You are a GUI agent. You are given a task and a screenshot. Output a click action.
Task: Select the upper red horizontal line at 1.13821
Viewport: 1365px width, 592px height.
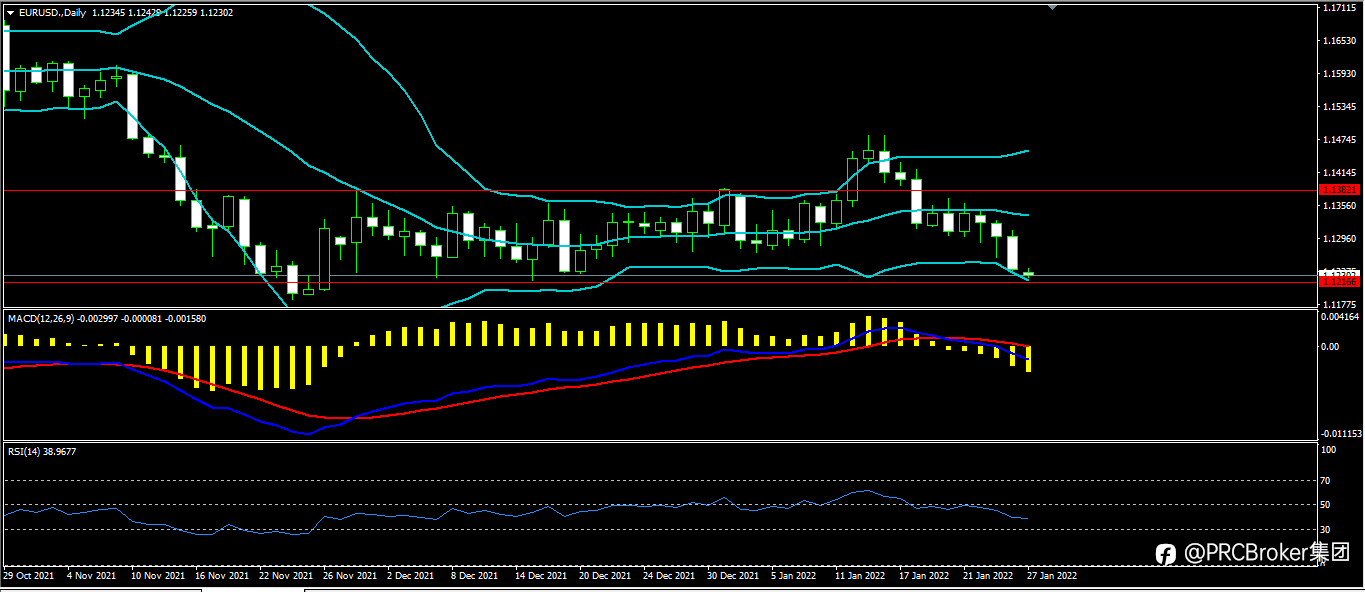pyautogui.click(x=660, y=189)
